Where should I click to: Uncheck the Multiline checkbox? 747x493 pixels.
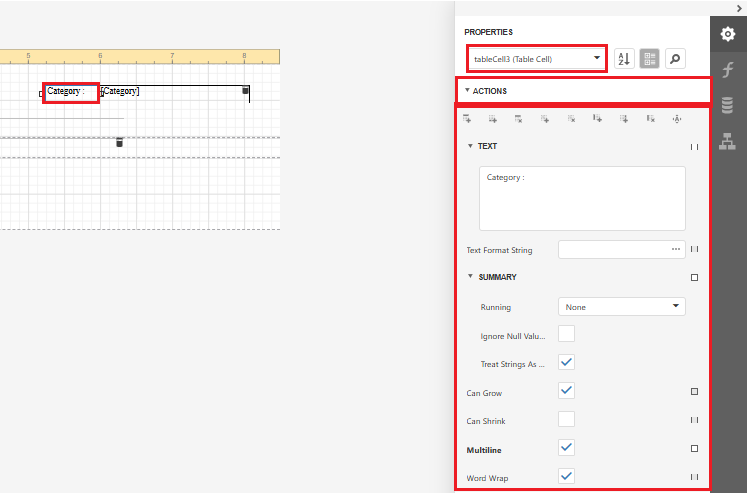[x=566, y=447]
